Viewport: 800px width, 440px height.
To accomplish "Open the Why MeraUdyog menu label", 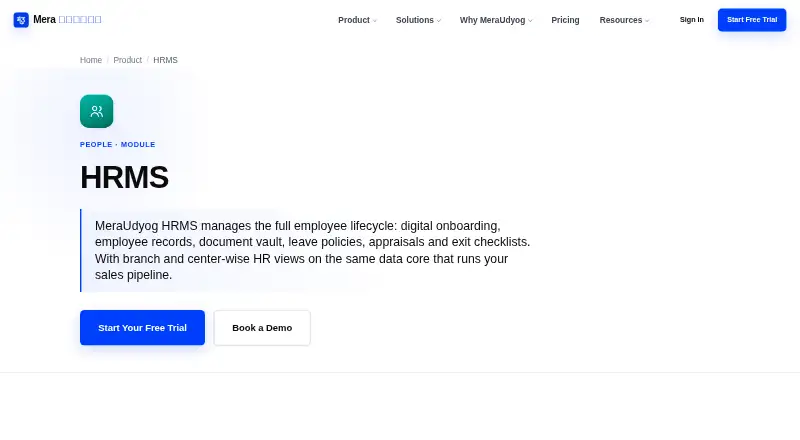I will pyautogui.click(x=492, y=20).
